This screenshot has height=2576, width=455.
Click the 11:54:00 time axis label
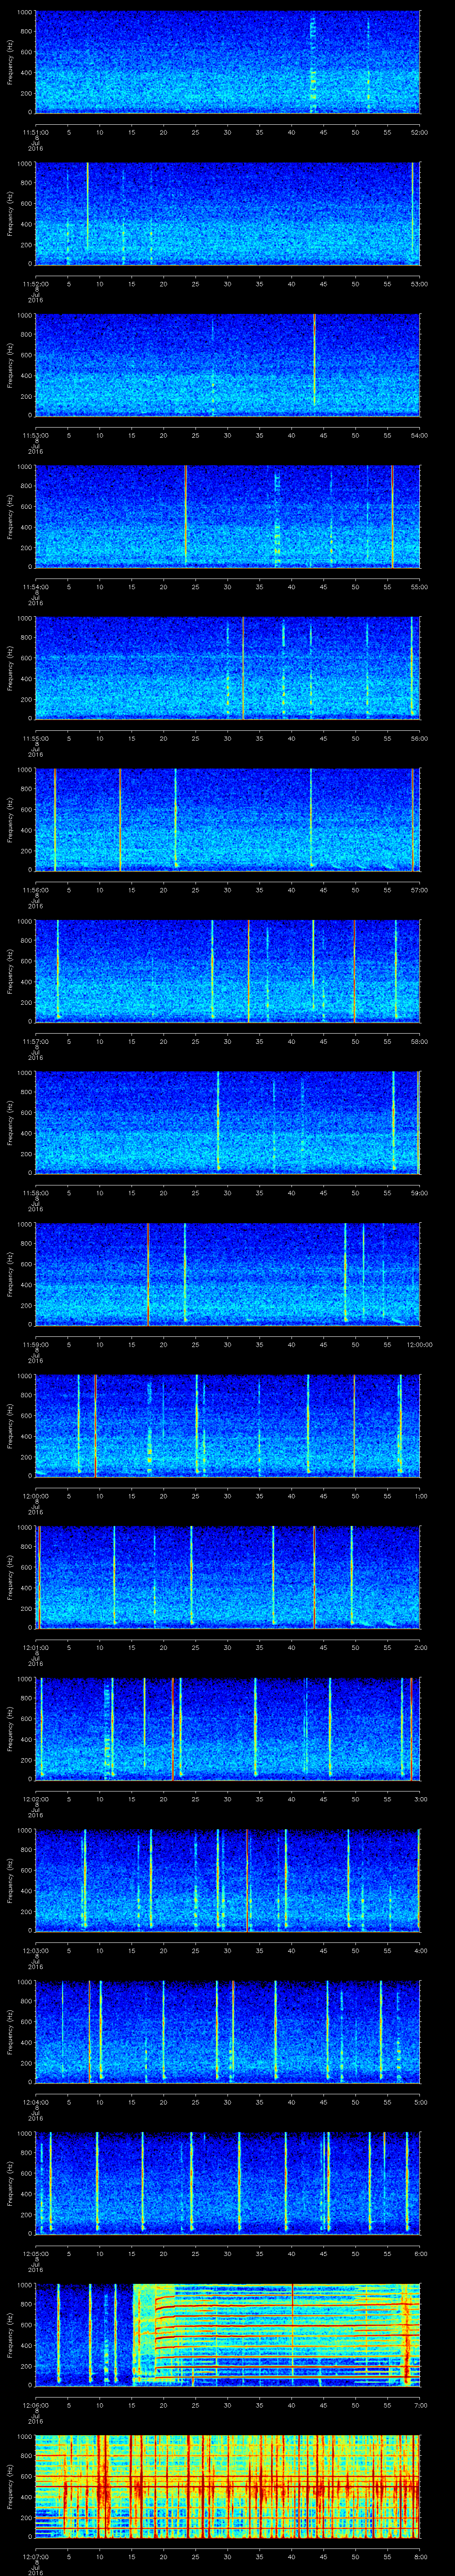pos(35,587)
